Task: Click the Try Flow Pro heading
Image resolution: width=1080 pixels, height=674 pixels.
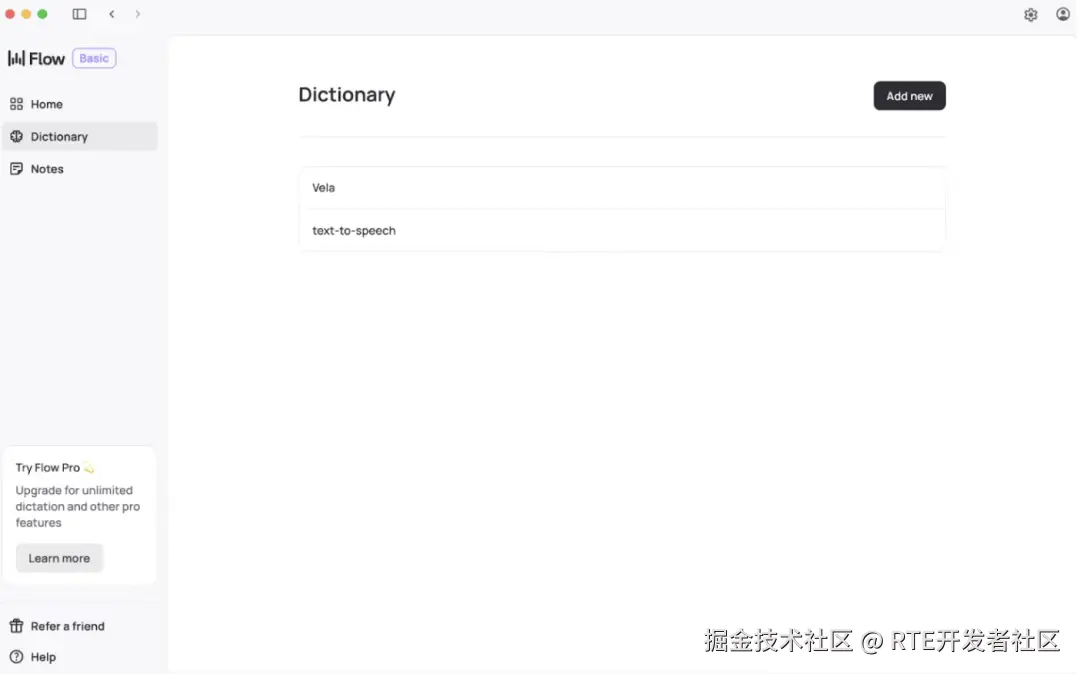Action: point(55,467)
